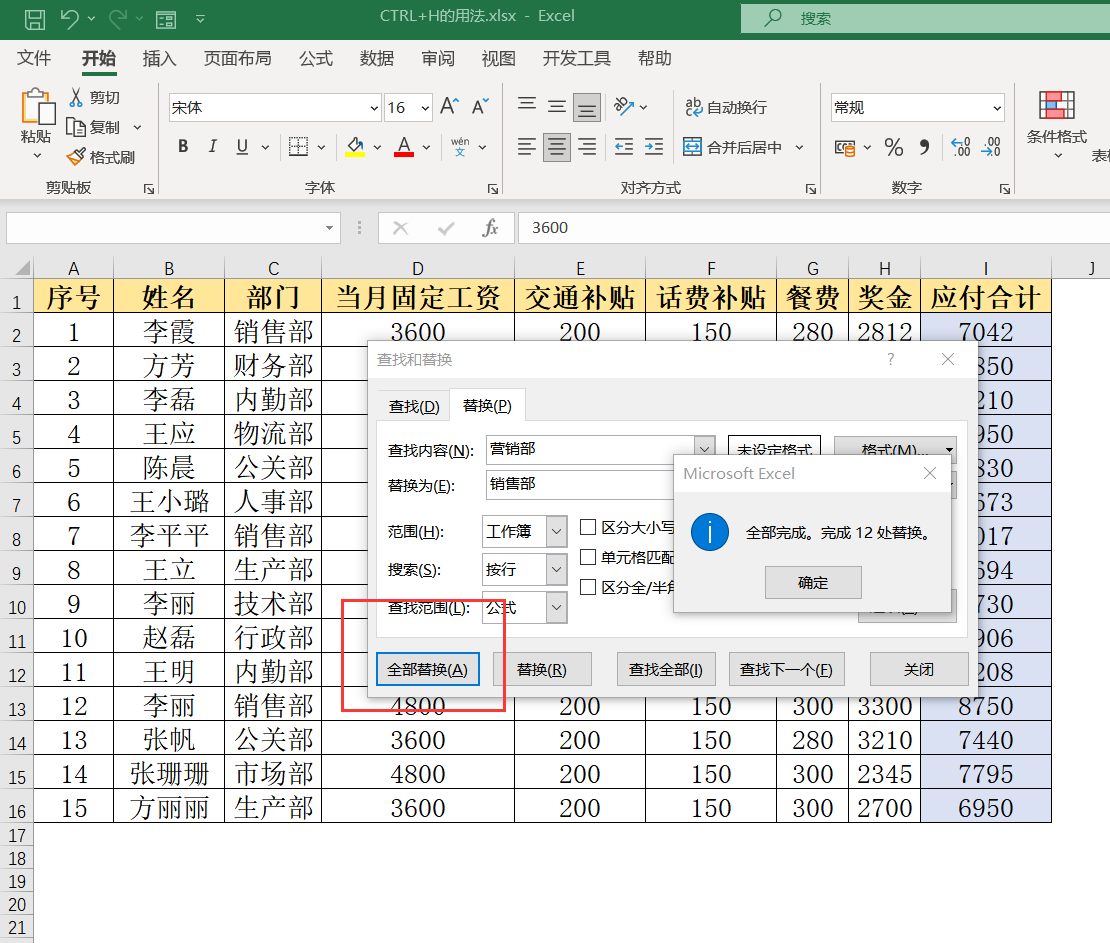This screenshot has width=1110, height=943.
Task: Switch to the 插入 ribbon tab
Action: pyautogui.click(x=159, y=58)
